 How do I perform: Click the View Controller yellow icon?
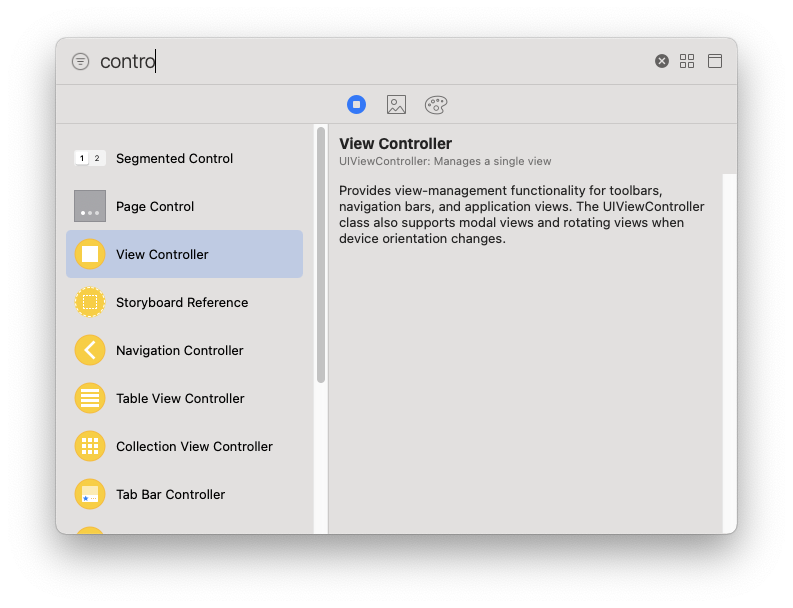[x=90, y=254]
